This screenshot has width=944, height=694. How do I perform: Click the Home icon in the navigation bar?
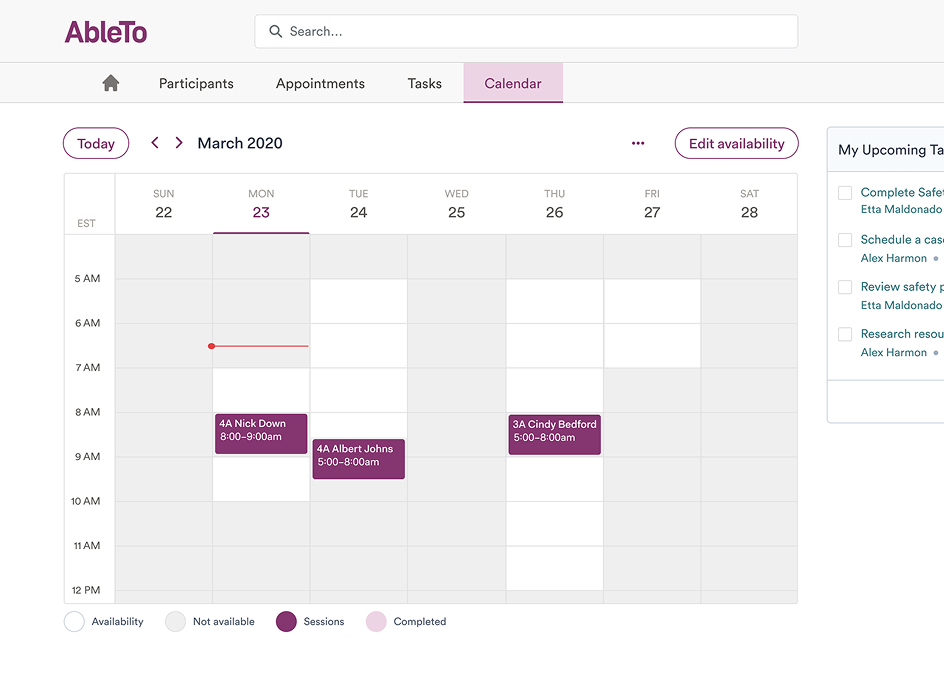[110, 83]
